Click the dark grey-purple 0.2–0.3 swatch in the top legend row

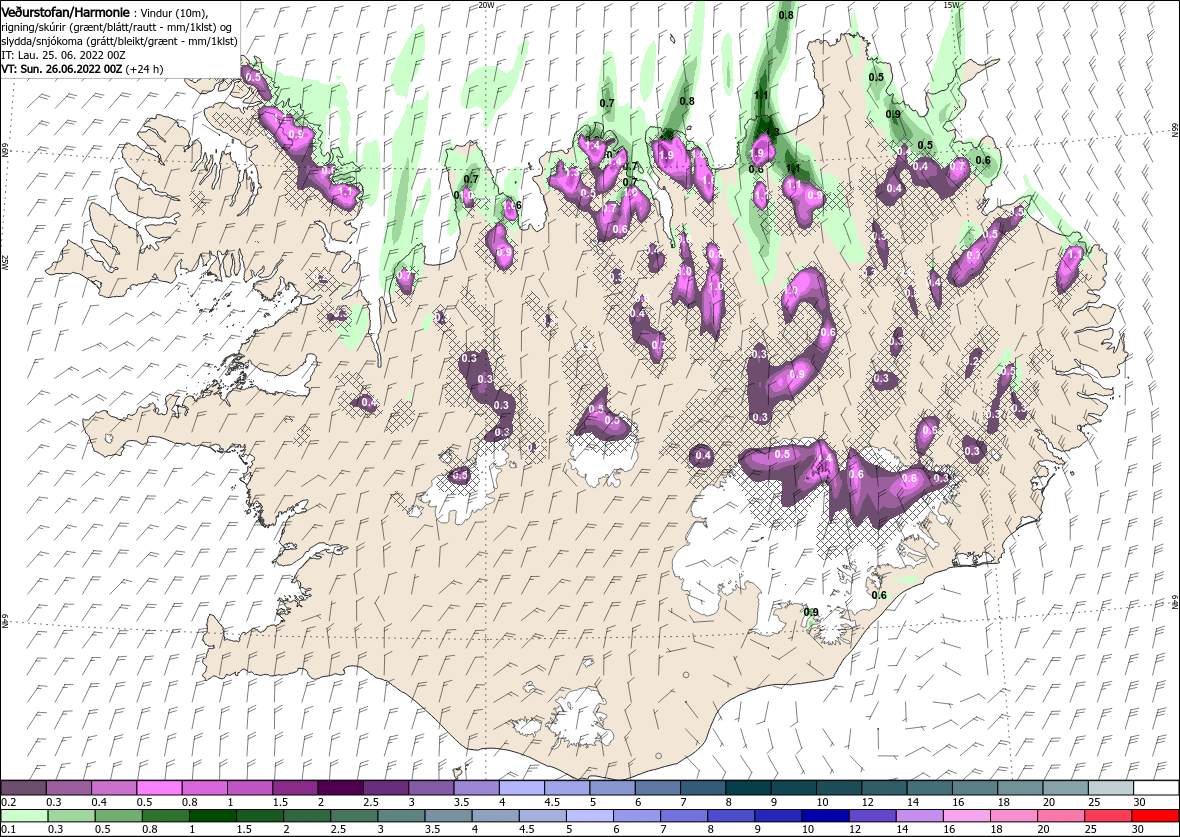(24, 788)
